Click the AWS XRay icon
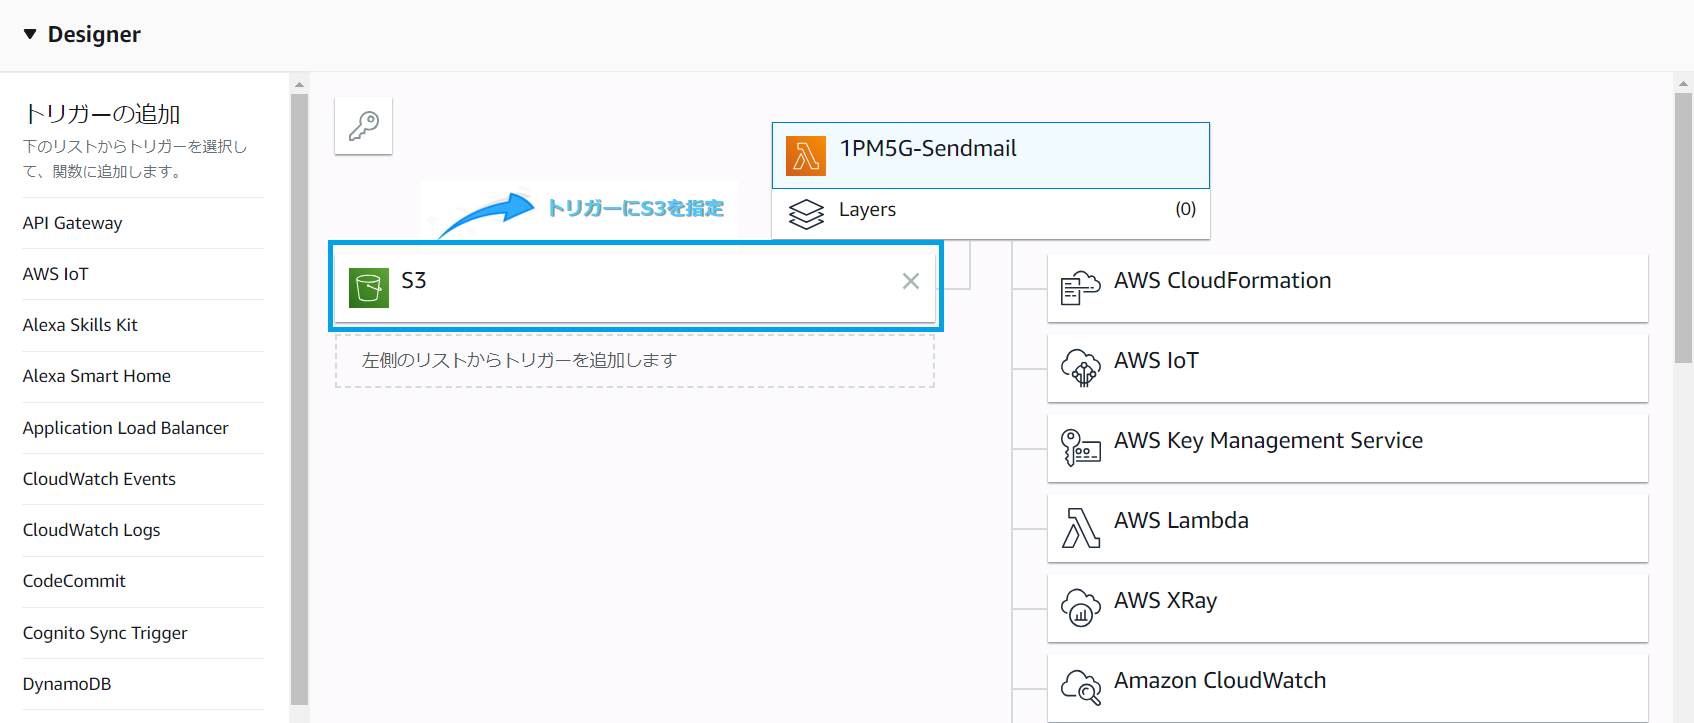The height and width of the screenshot is (723, 1694). pyautogui.click(x=1080, y=607)
